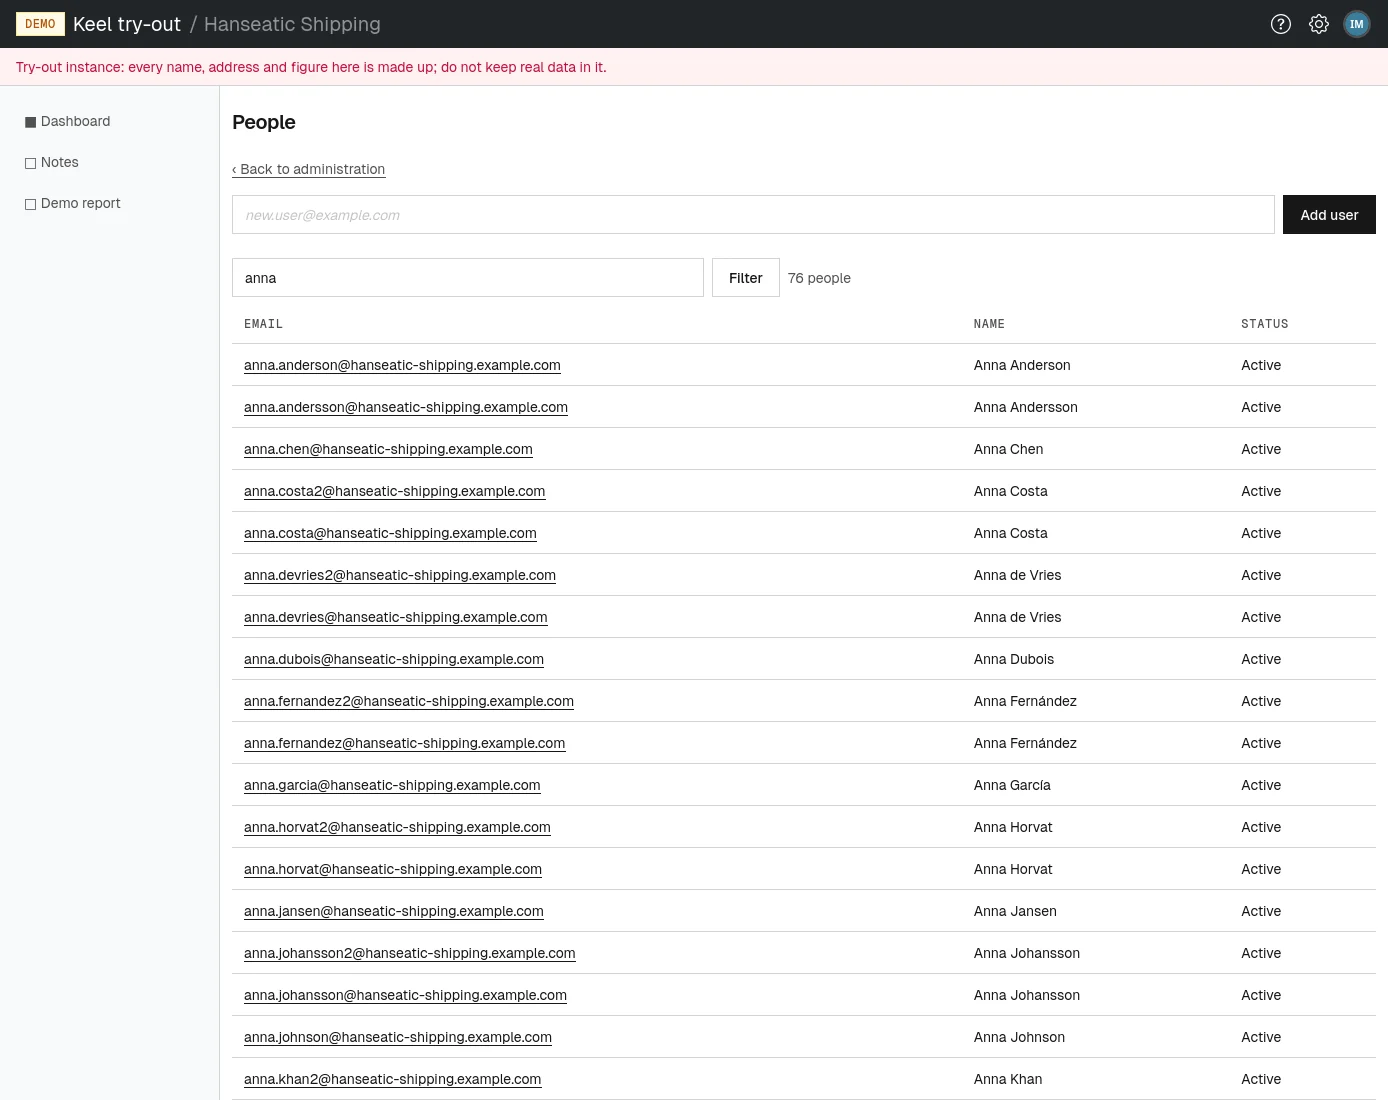Click the IM user avatar
The image size is (1388, 1100).
pyautogui.click(x=1357, y=24)
